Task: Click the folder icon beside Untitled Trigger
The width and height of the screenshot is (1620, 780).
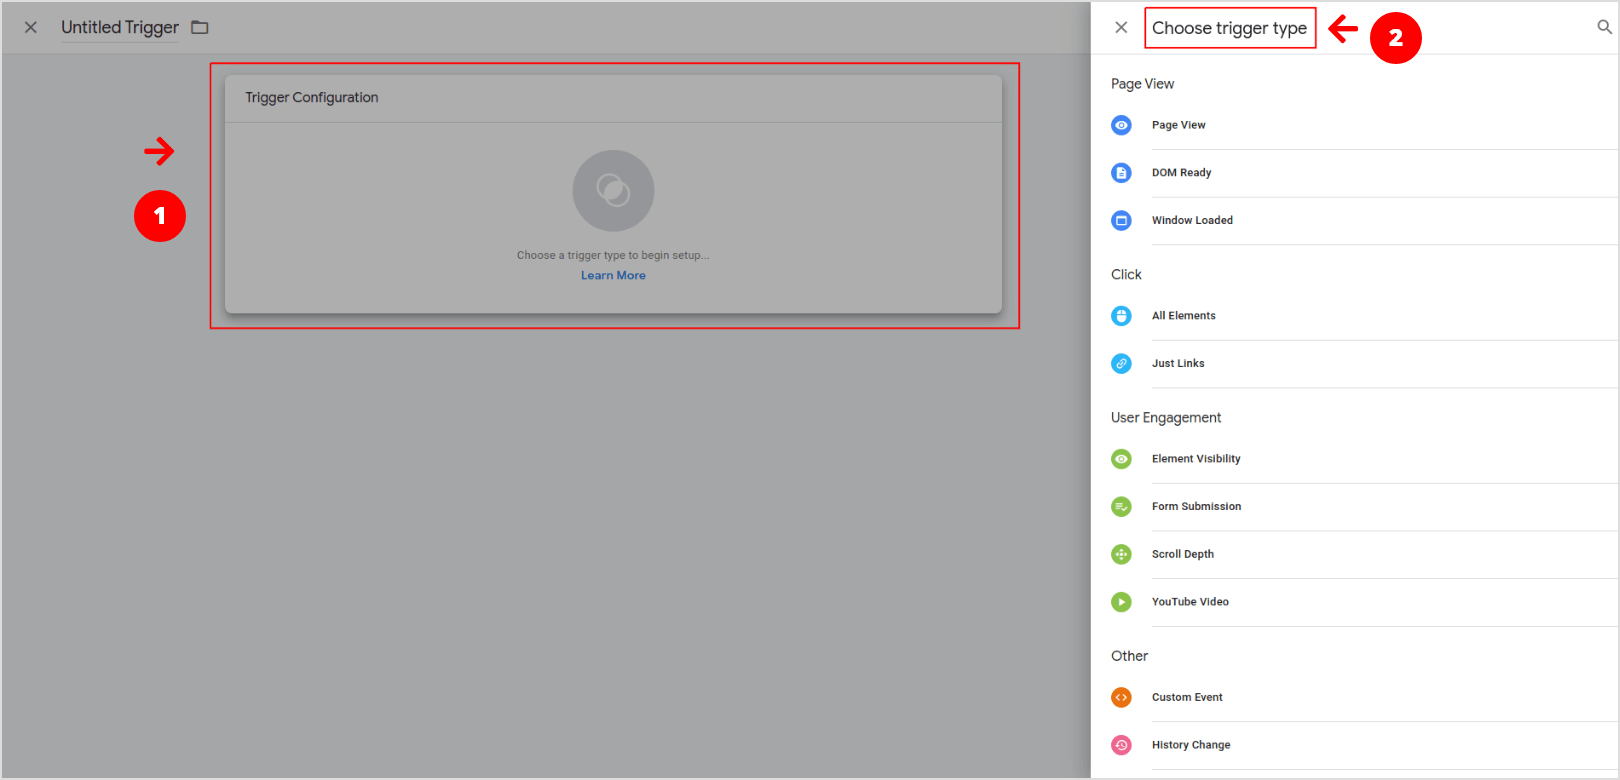Action: (200, 27)
